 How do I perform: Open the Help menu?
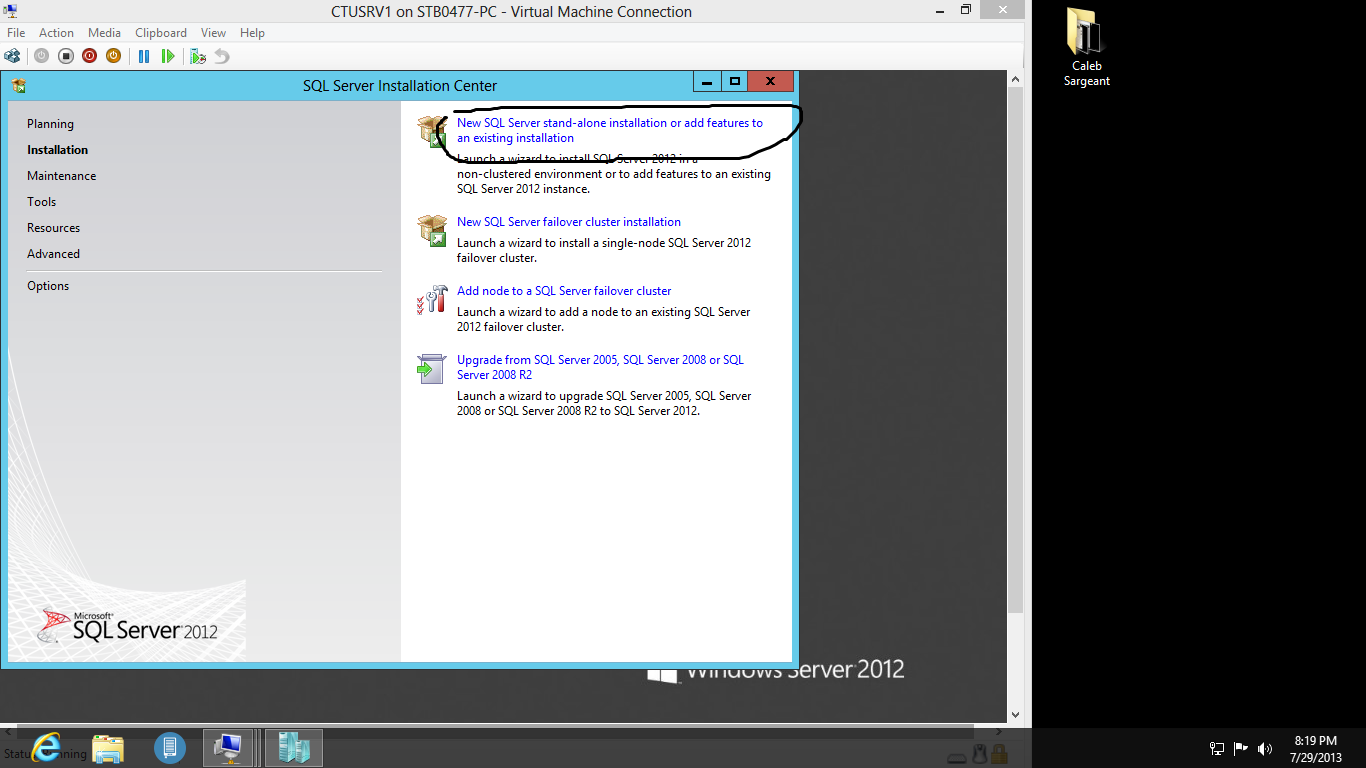pos(252,33)
